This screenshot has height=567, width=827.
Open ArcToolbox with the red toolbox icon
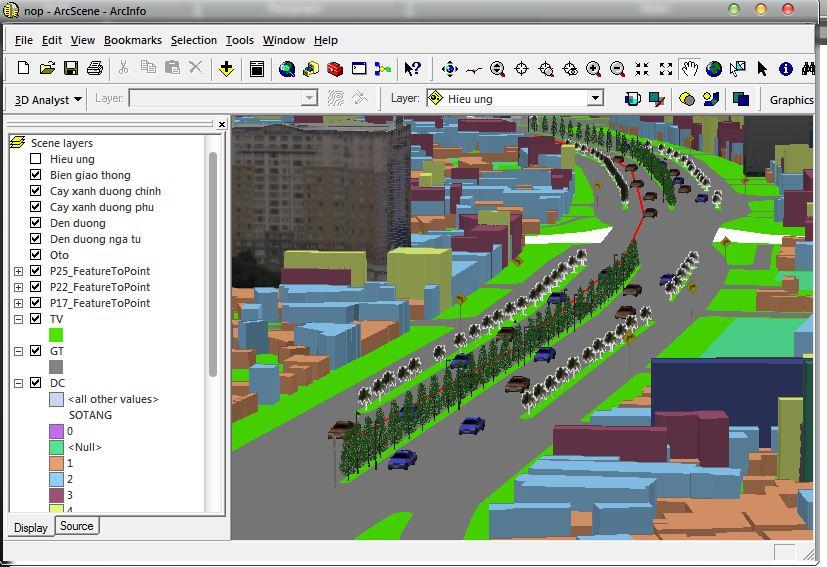point(335,68)
